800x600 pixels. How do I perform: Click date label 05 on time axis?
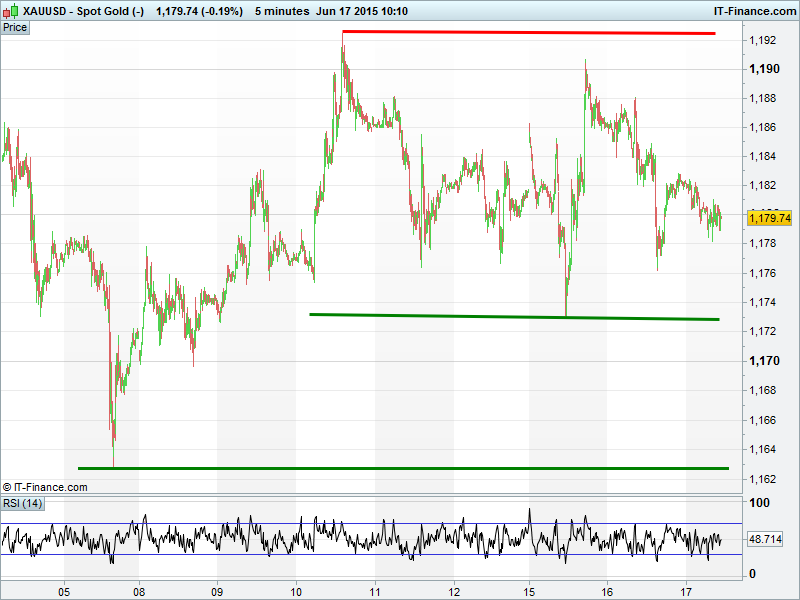pos(65,590)
